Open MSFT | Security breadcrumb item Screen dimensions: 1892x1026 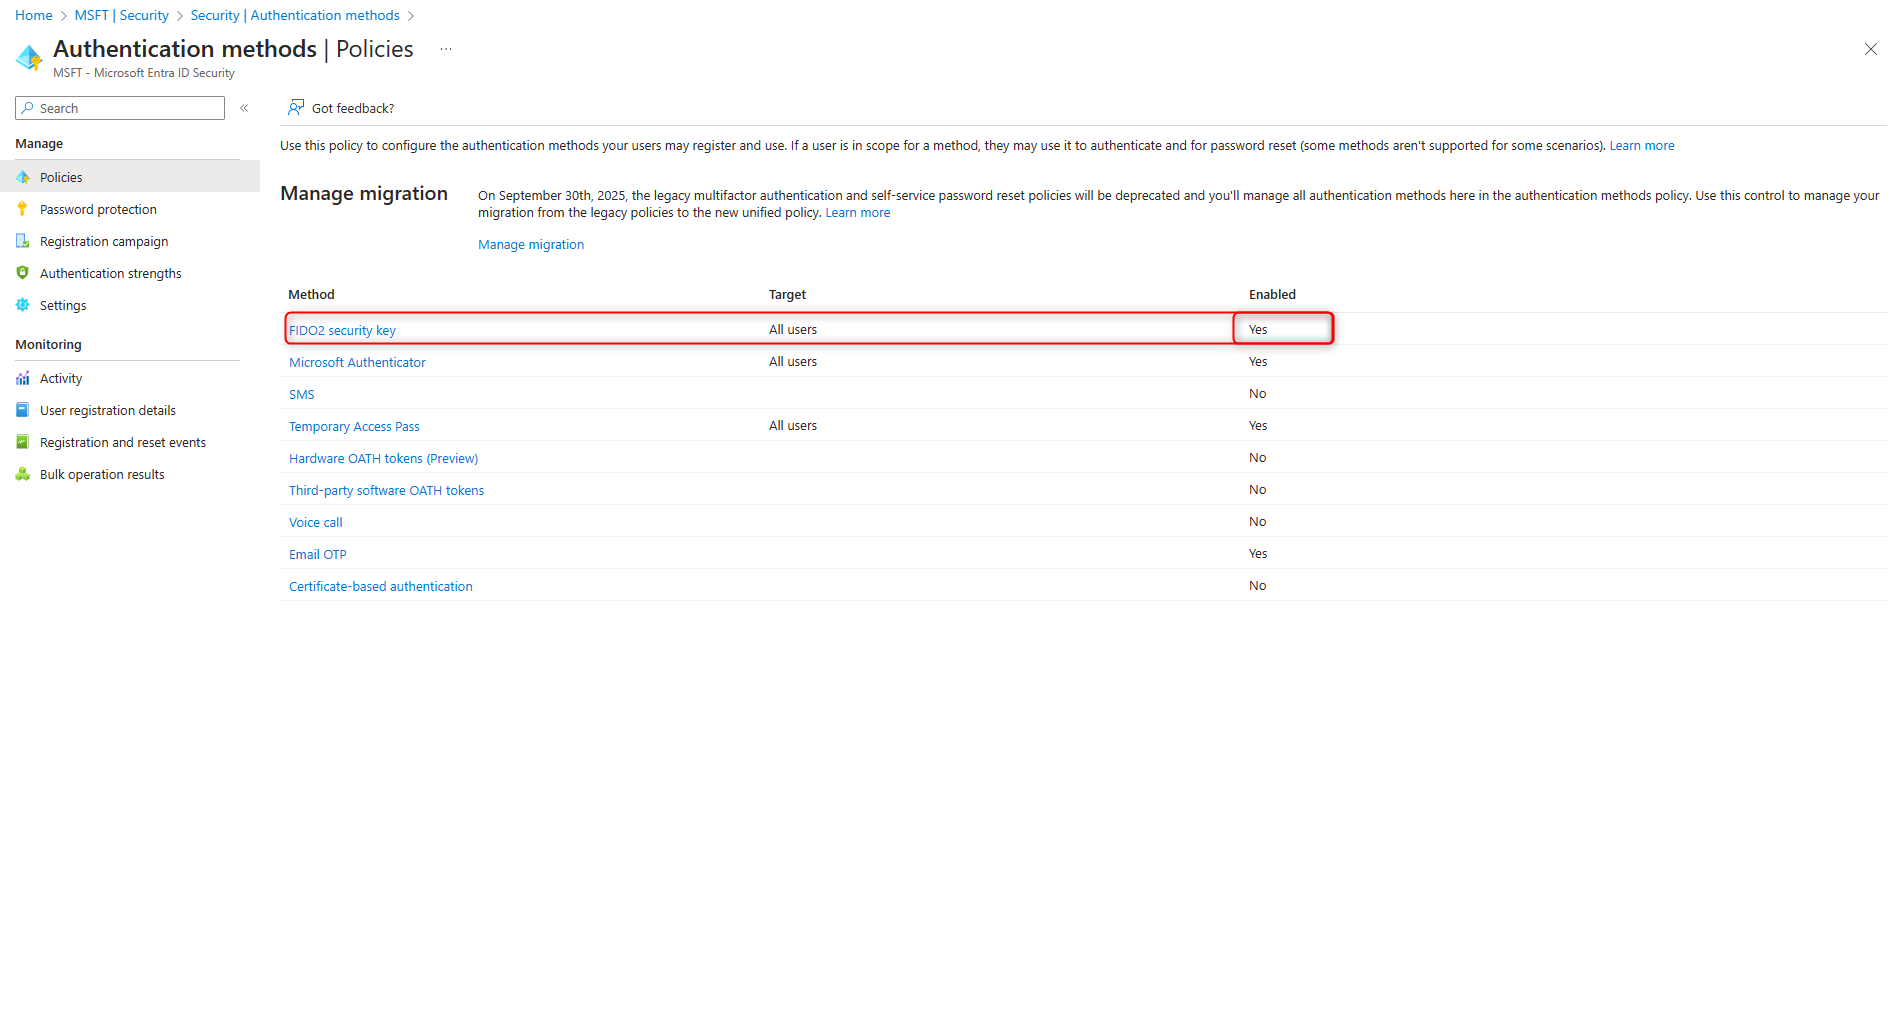pos(121,15)
